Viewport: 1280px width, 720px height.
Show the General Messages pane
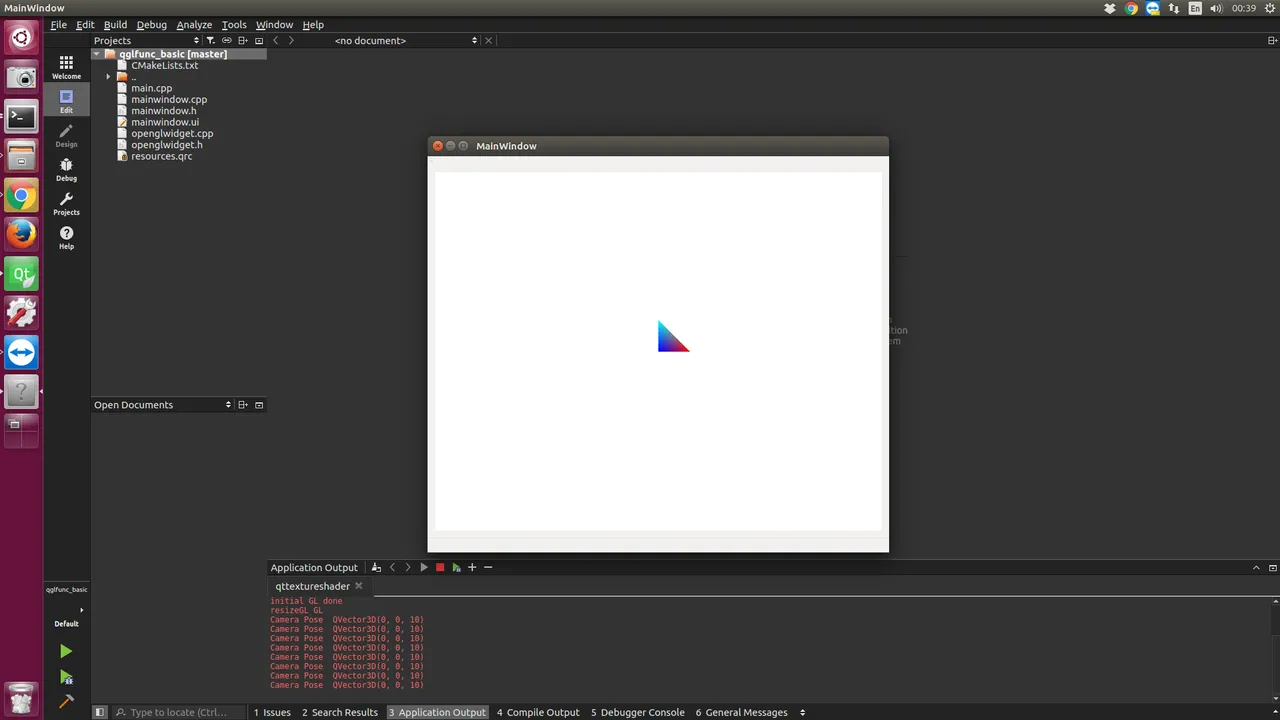742,712
